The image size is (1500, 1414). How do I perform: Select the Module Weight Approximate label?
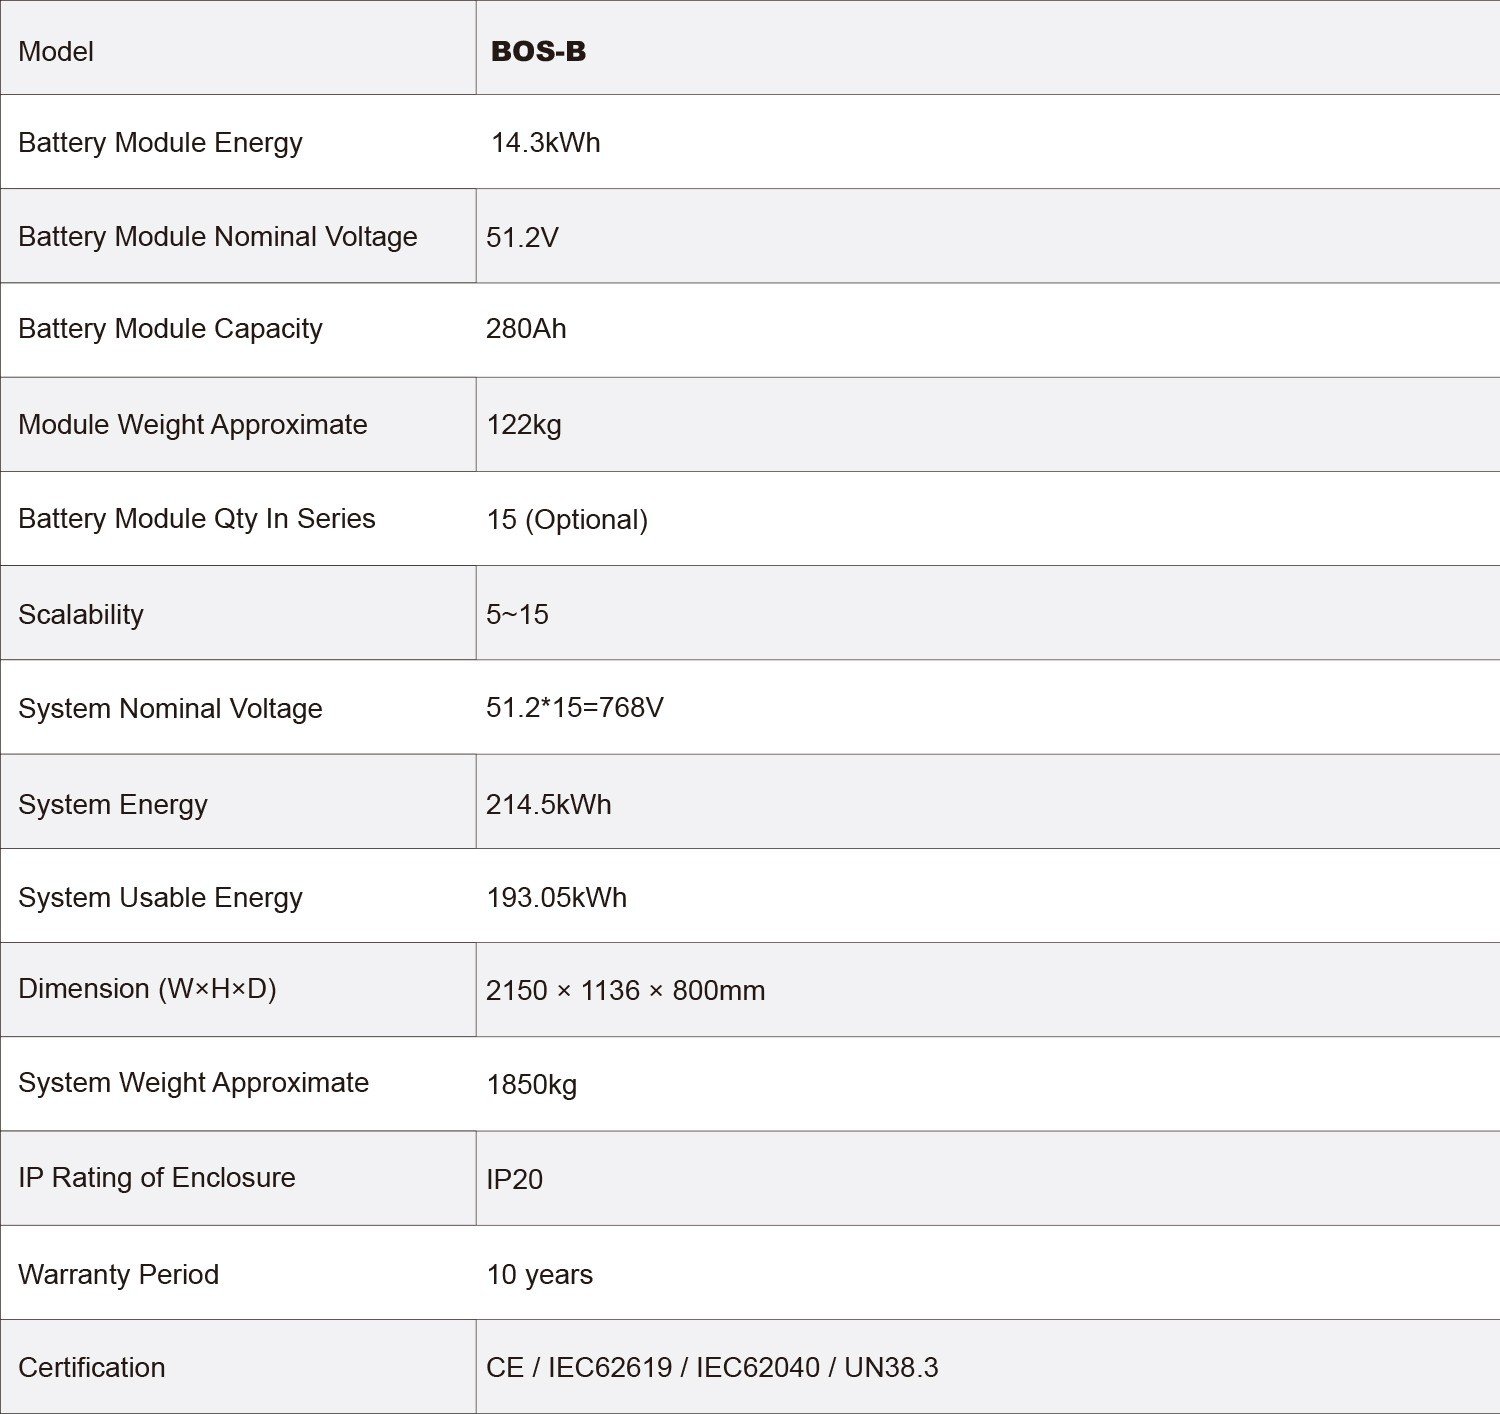(x=193, y=425)
